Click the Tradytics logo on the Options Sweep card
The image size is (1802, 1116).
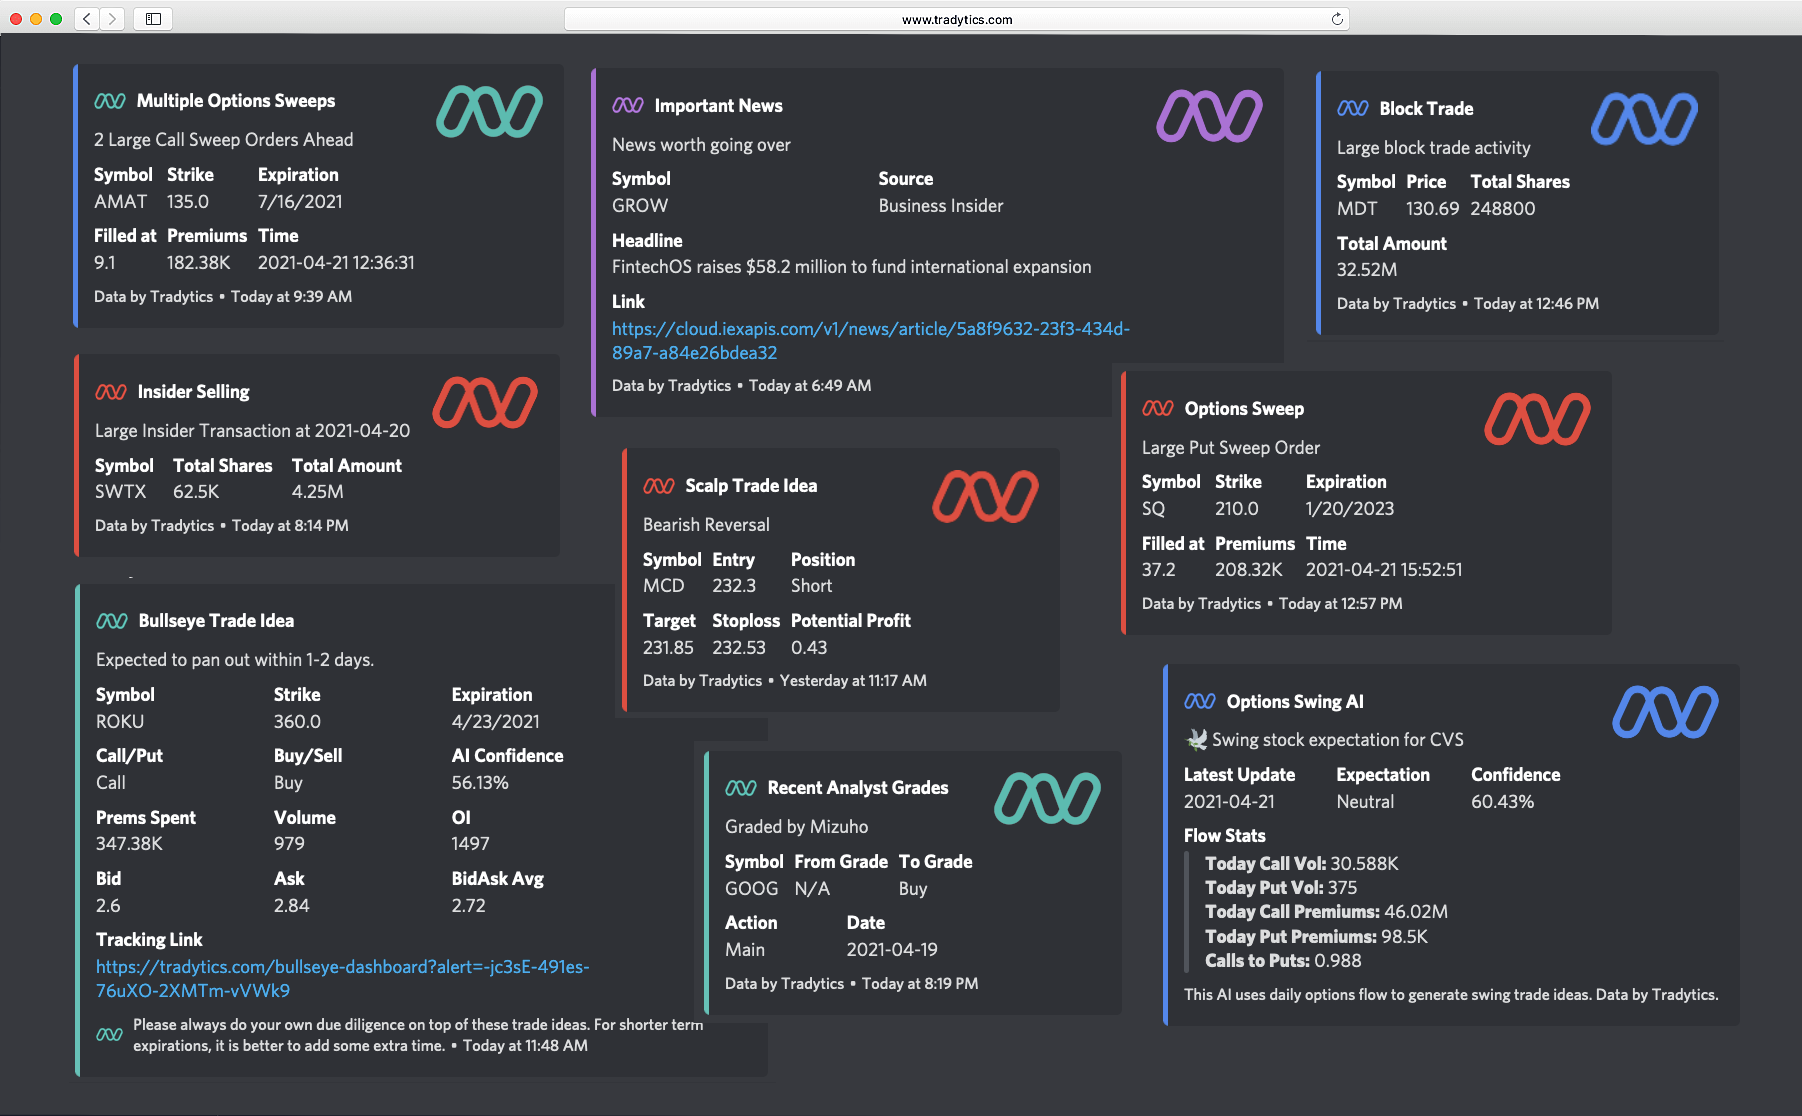tap(1538, 417)
